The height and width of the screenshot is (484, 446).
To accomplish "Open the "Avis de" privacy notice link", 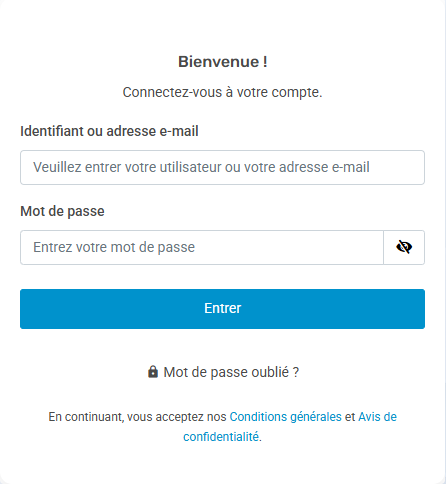I will 377,417.
